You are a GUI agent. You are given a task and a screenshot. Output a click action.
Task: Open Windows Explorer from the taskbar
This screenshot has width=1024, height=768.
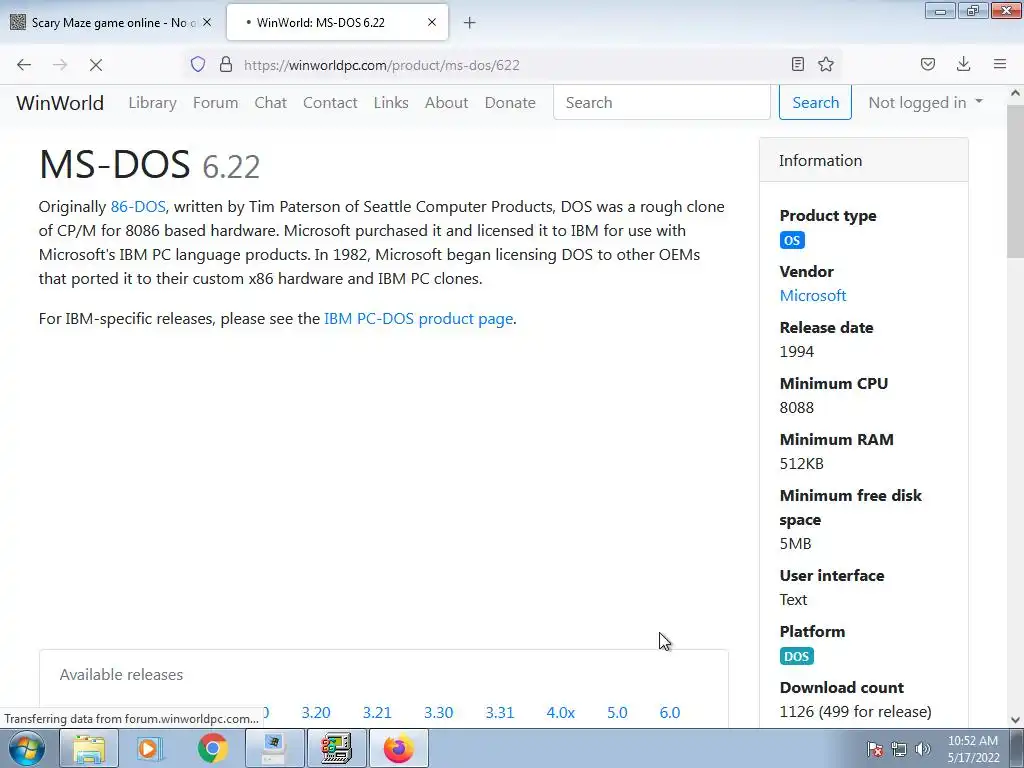[x=89, y=748]
